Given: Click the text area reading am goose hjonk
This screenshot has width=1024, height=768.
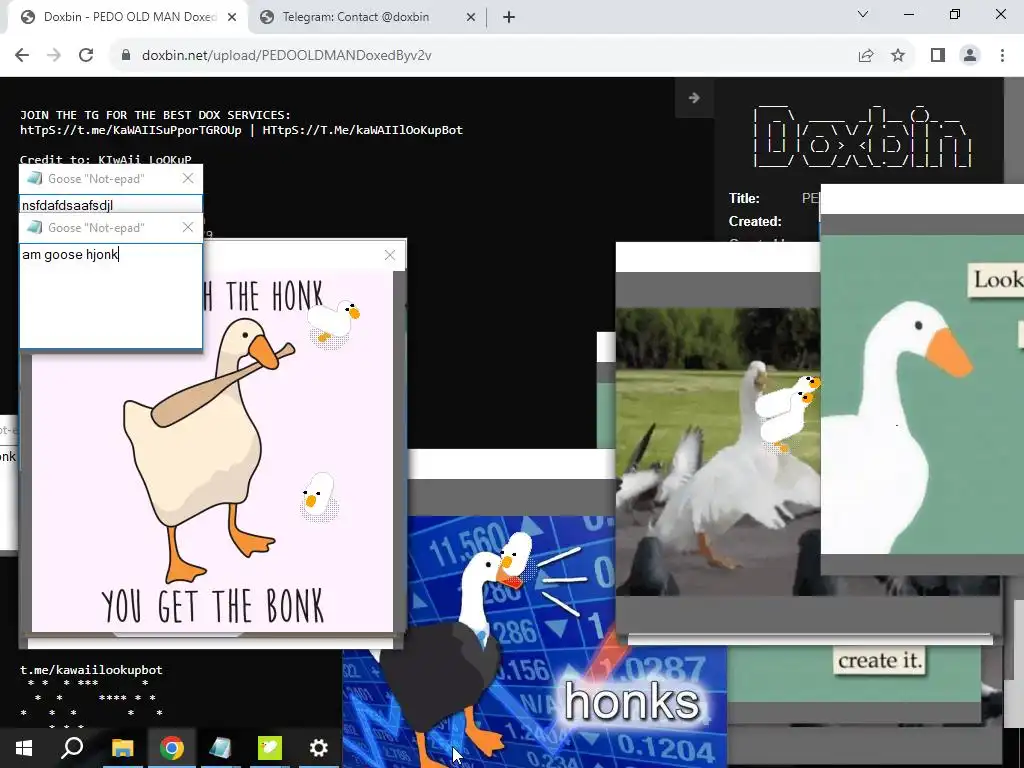Looking at the screenshot, I should pyautogui.click(x=111, y=296).
